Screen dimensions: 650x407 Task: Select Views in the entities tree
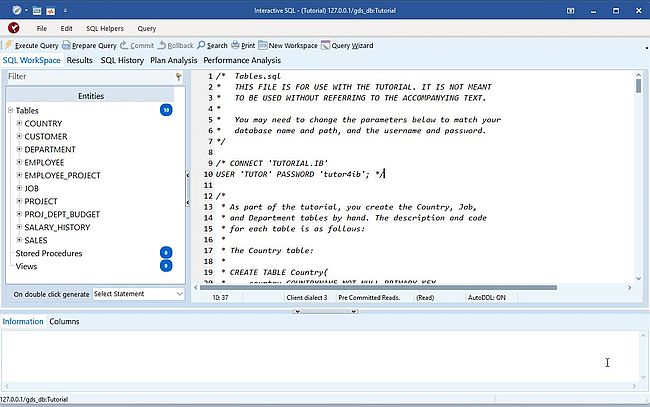click(26, 266)
